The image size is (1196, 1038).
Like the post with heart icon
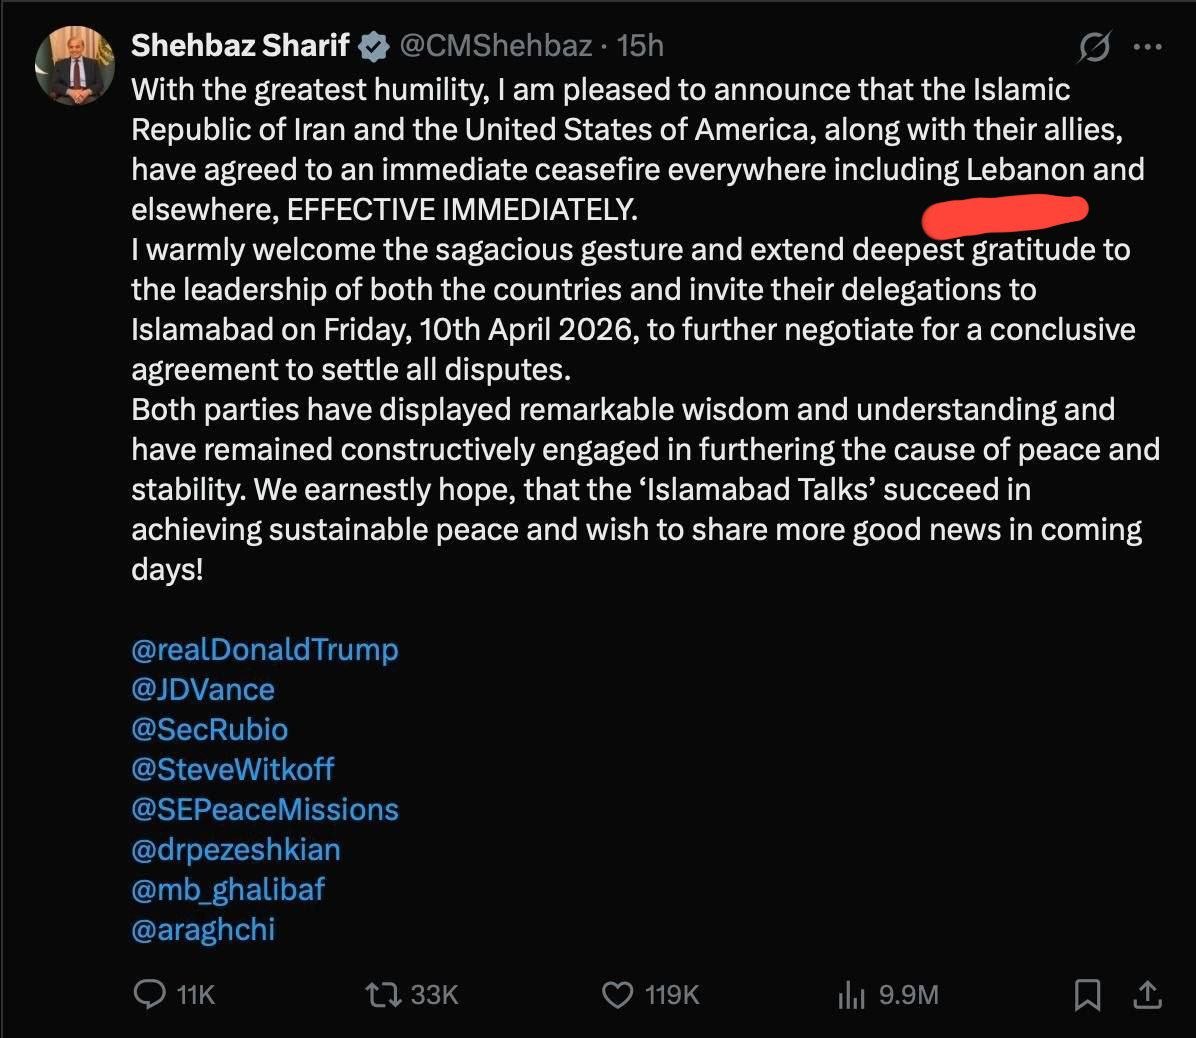(x=618, y=994)
